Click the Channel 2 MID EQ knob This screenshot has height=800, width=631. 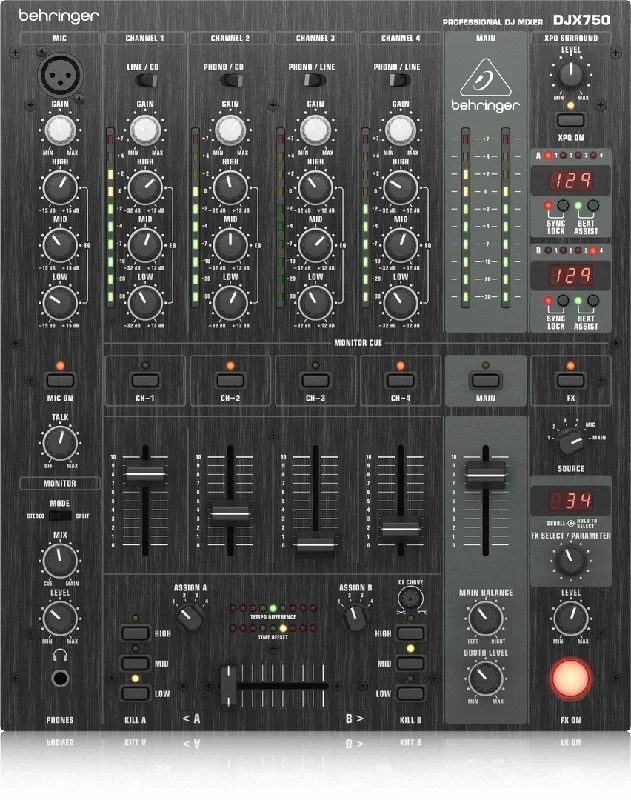click(x=231, y=245)
